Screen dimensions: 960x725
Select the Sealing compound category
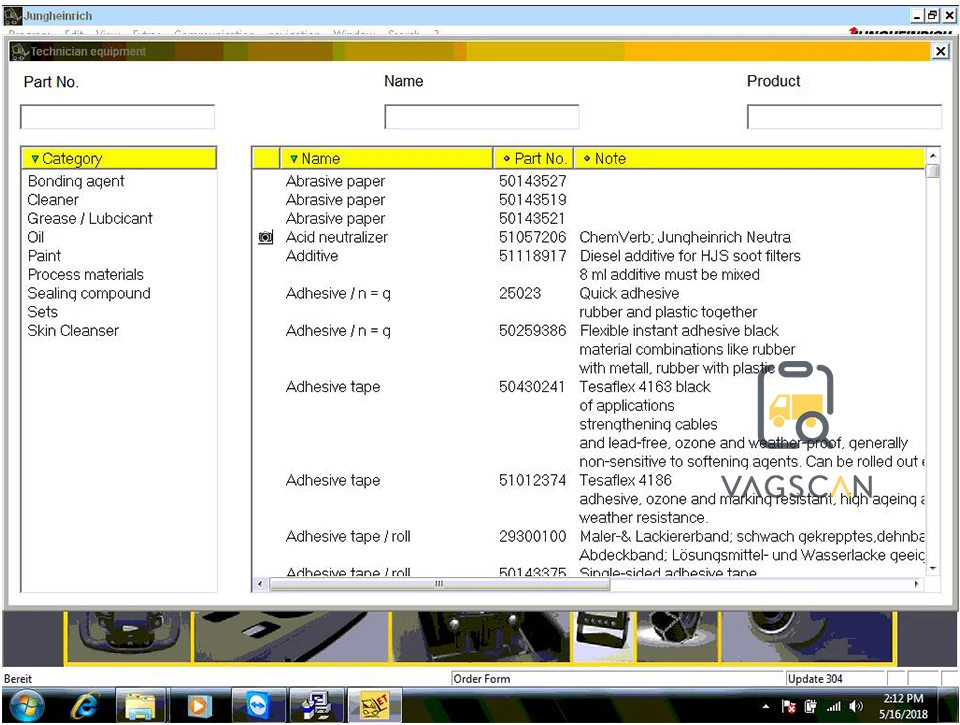pos(89,293)
